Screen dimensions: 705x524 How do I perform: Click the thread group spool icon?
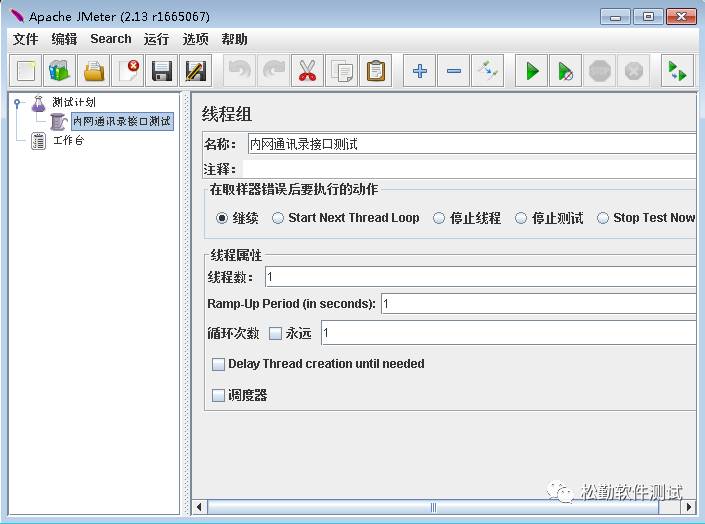click(x=59, y=121)
